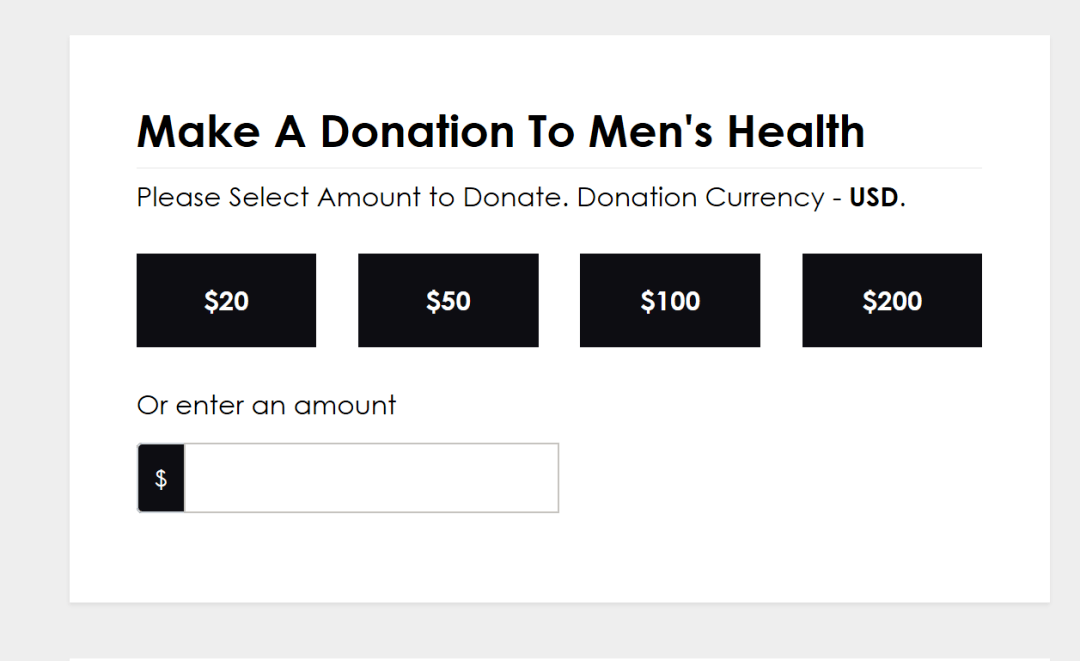Image resolution: width=1080 pixels, height=661 pixels.
Task: Choose the $50 donation button
Action: coord(448,301)
